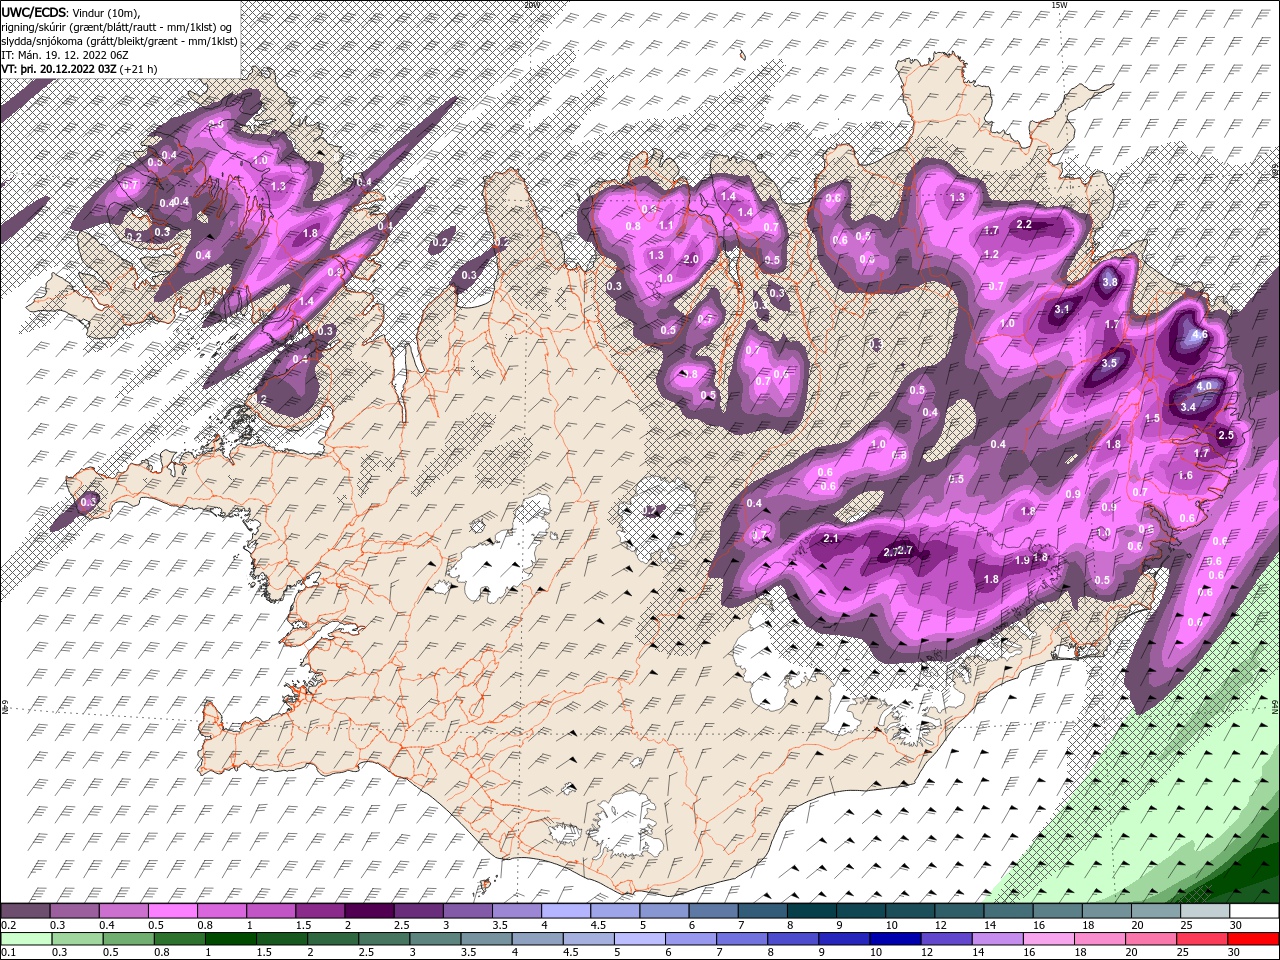Pick the top-row light lavender swatch between 4 and 4.5
Viewport: 1280px width, 960px height.
coord(566,911)
